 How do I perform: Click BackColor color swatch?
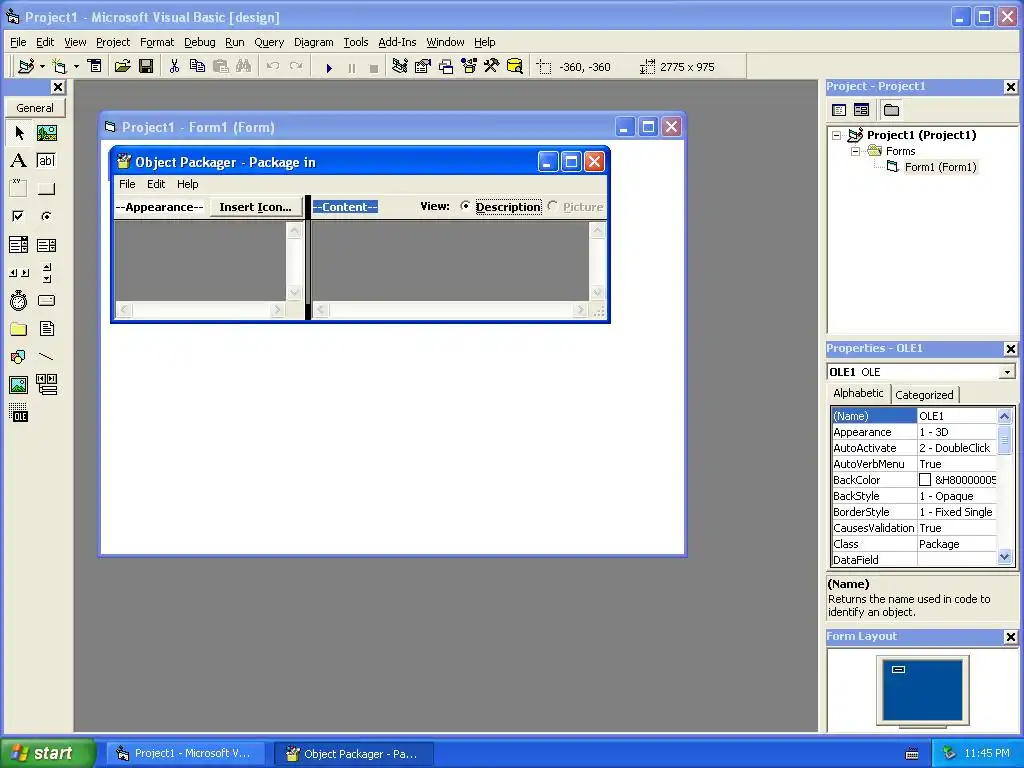[925, 480]
